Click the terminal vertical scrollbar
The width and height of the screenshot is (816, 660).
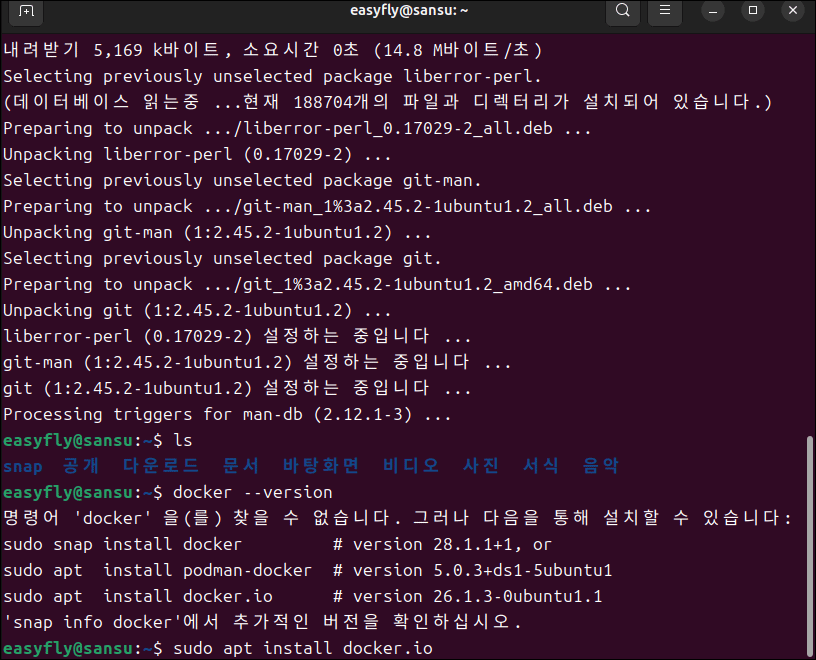point(809,547)
